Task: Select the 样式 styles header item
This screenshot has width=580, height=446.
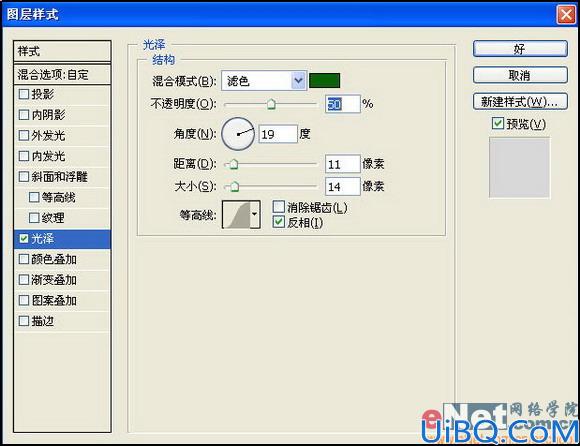Action: [x=62, y=51]
